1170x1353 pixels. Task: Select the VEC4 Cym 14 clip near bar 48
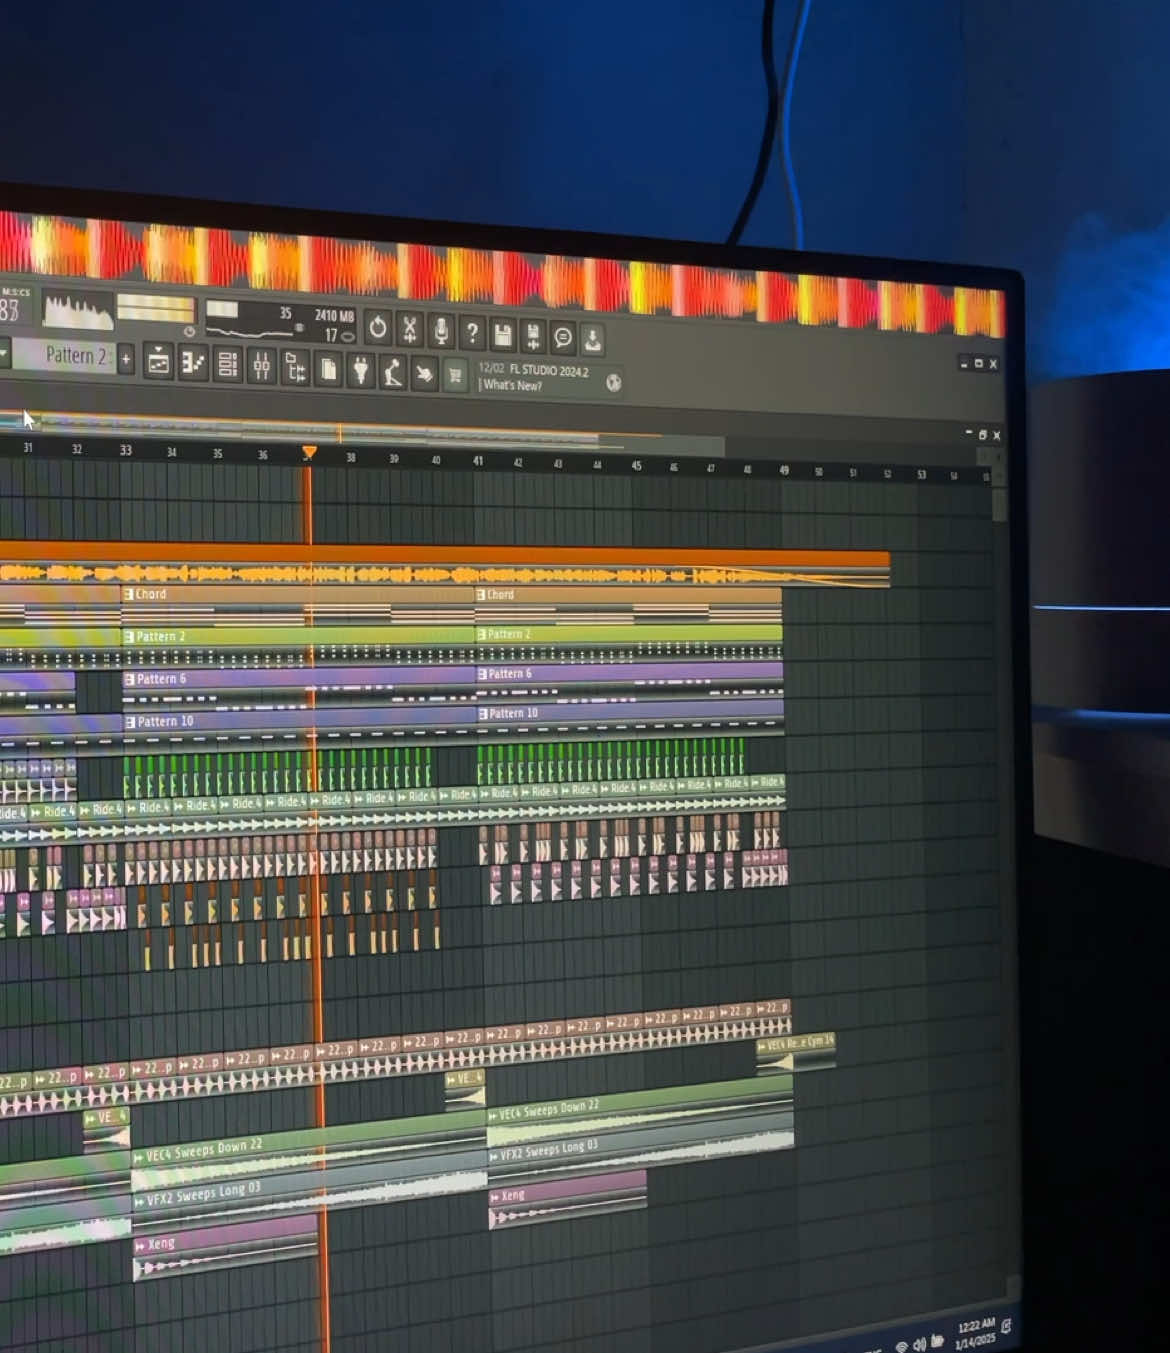(x=795, y=1051)
